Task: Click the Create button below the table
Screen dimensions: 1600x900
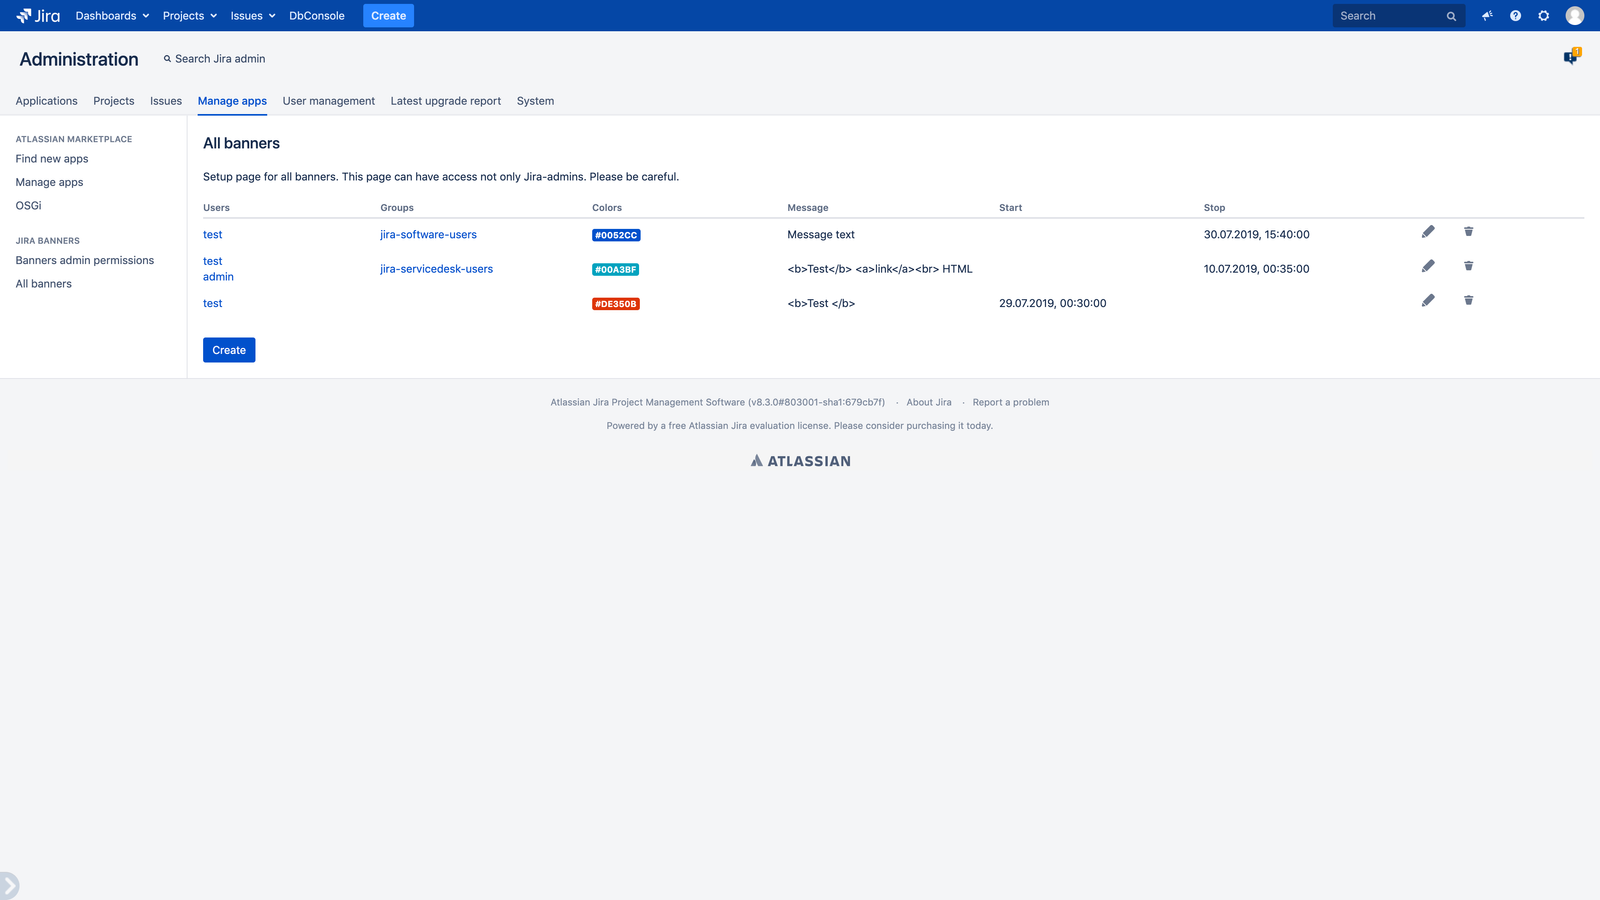Action: click(229, 350)
